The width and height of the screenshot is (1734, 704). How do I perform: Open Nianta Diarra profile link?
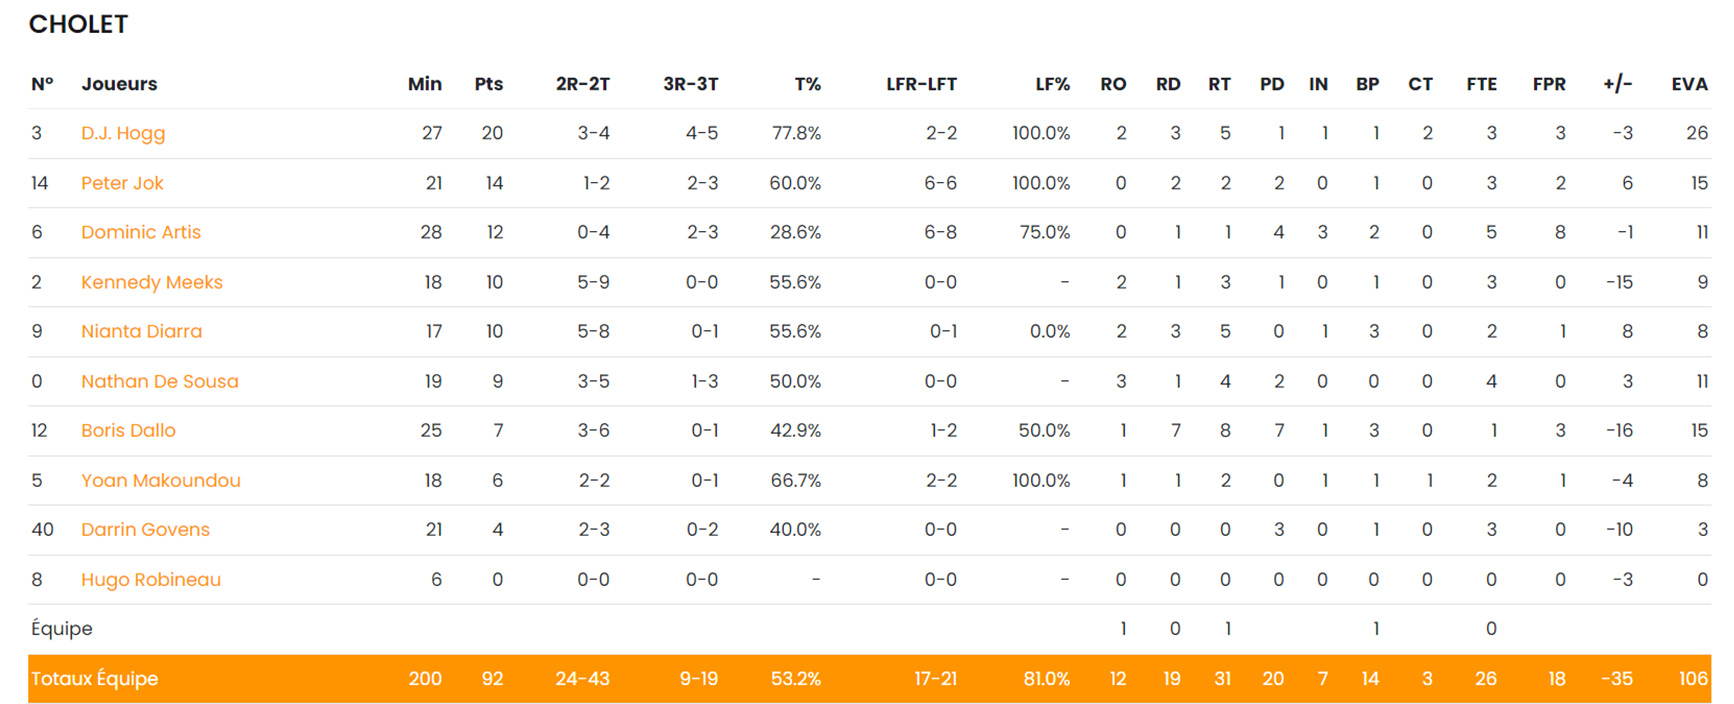click(141, 331)
